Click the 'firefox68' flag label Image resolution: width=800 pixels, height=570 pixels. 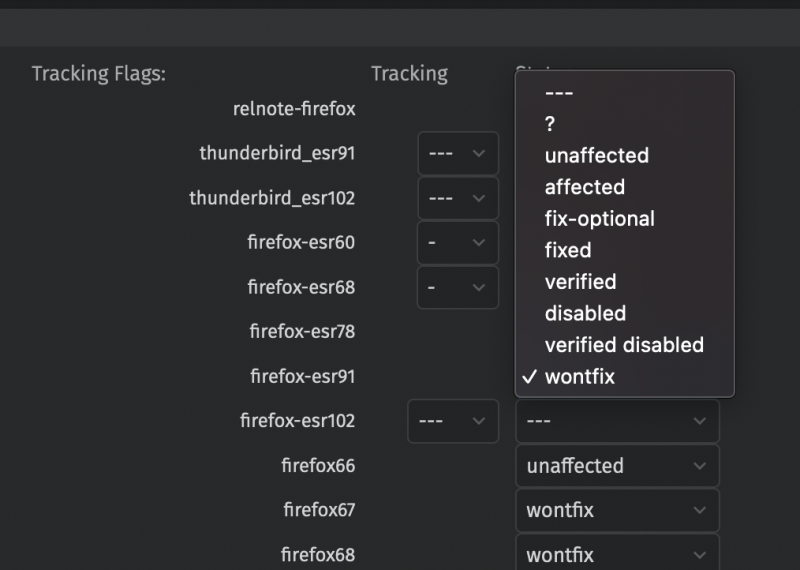click(x=318, y=555)
